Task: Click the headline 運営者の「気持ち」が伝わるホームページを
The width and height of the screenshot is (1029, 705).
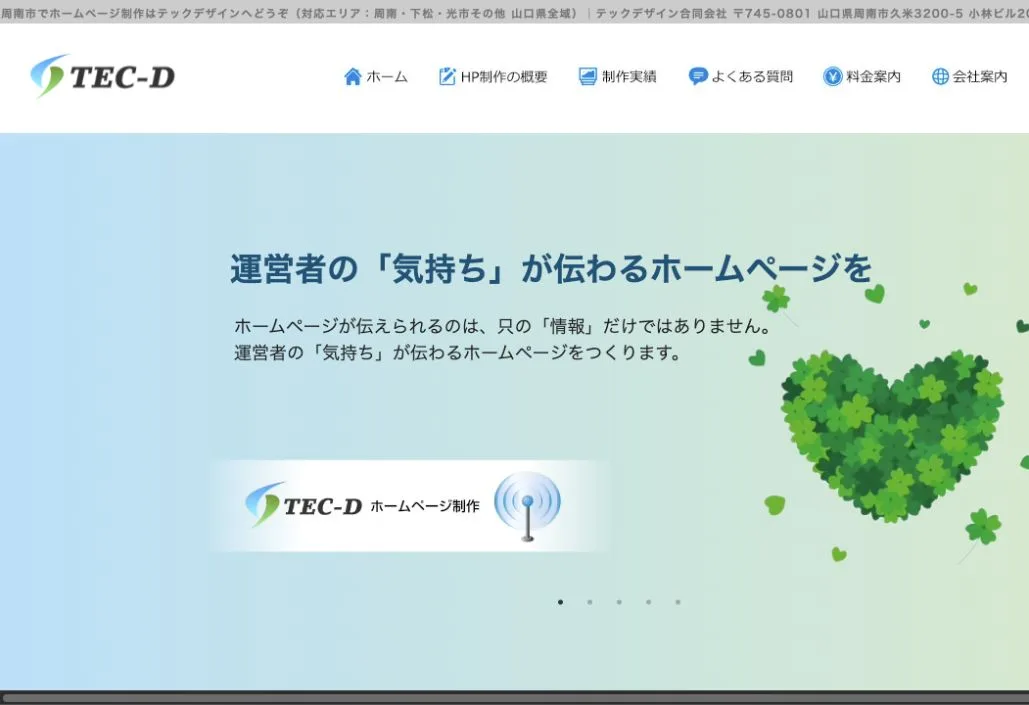Action: tap(551, 269)
